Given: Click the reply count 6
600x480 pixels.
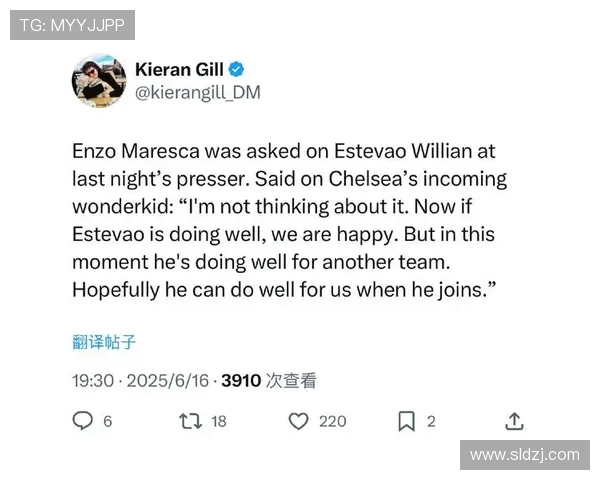Looking at the screenshot, I should point(108,421).
